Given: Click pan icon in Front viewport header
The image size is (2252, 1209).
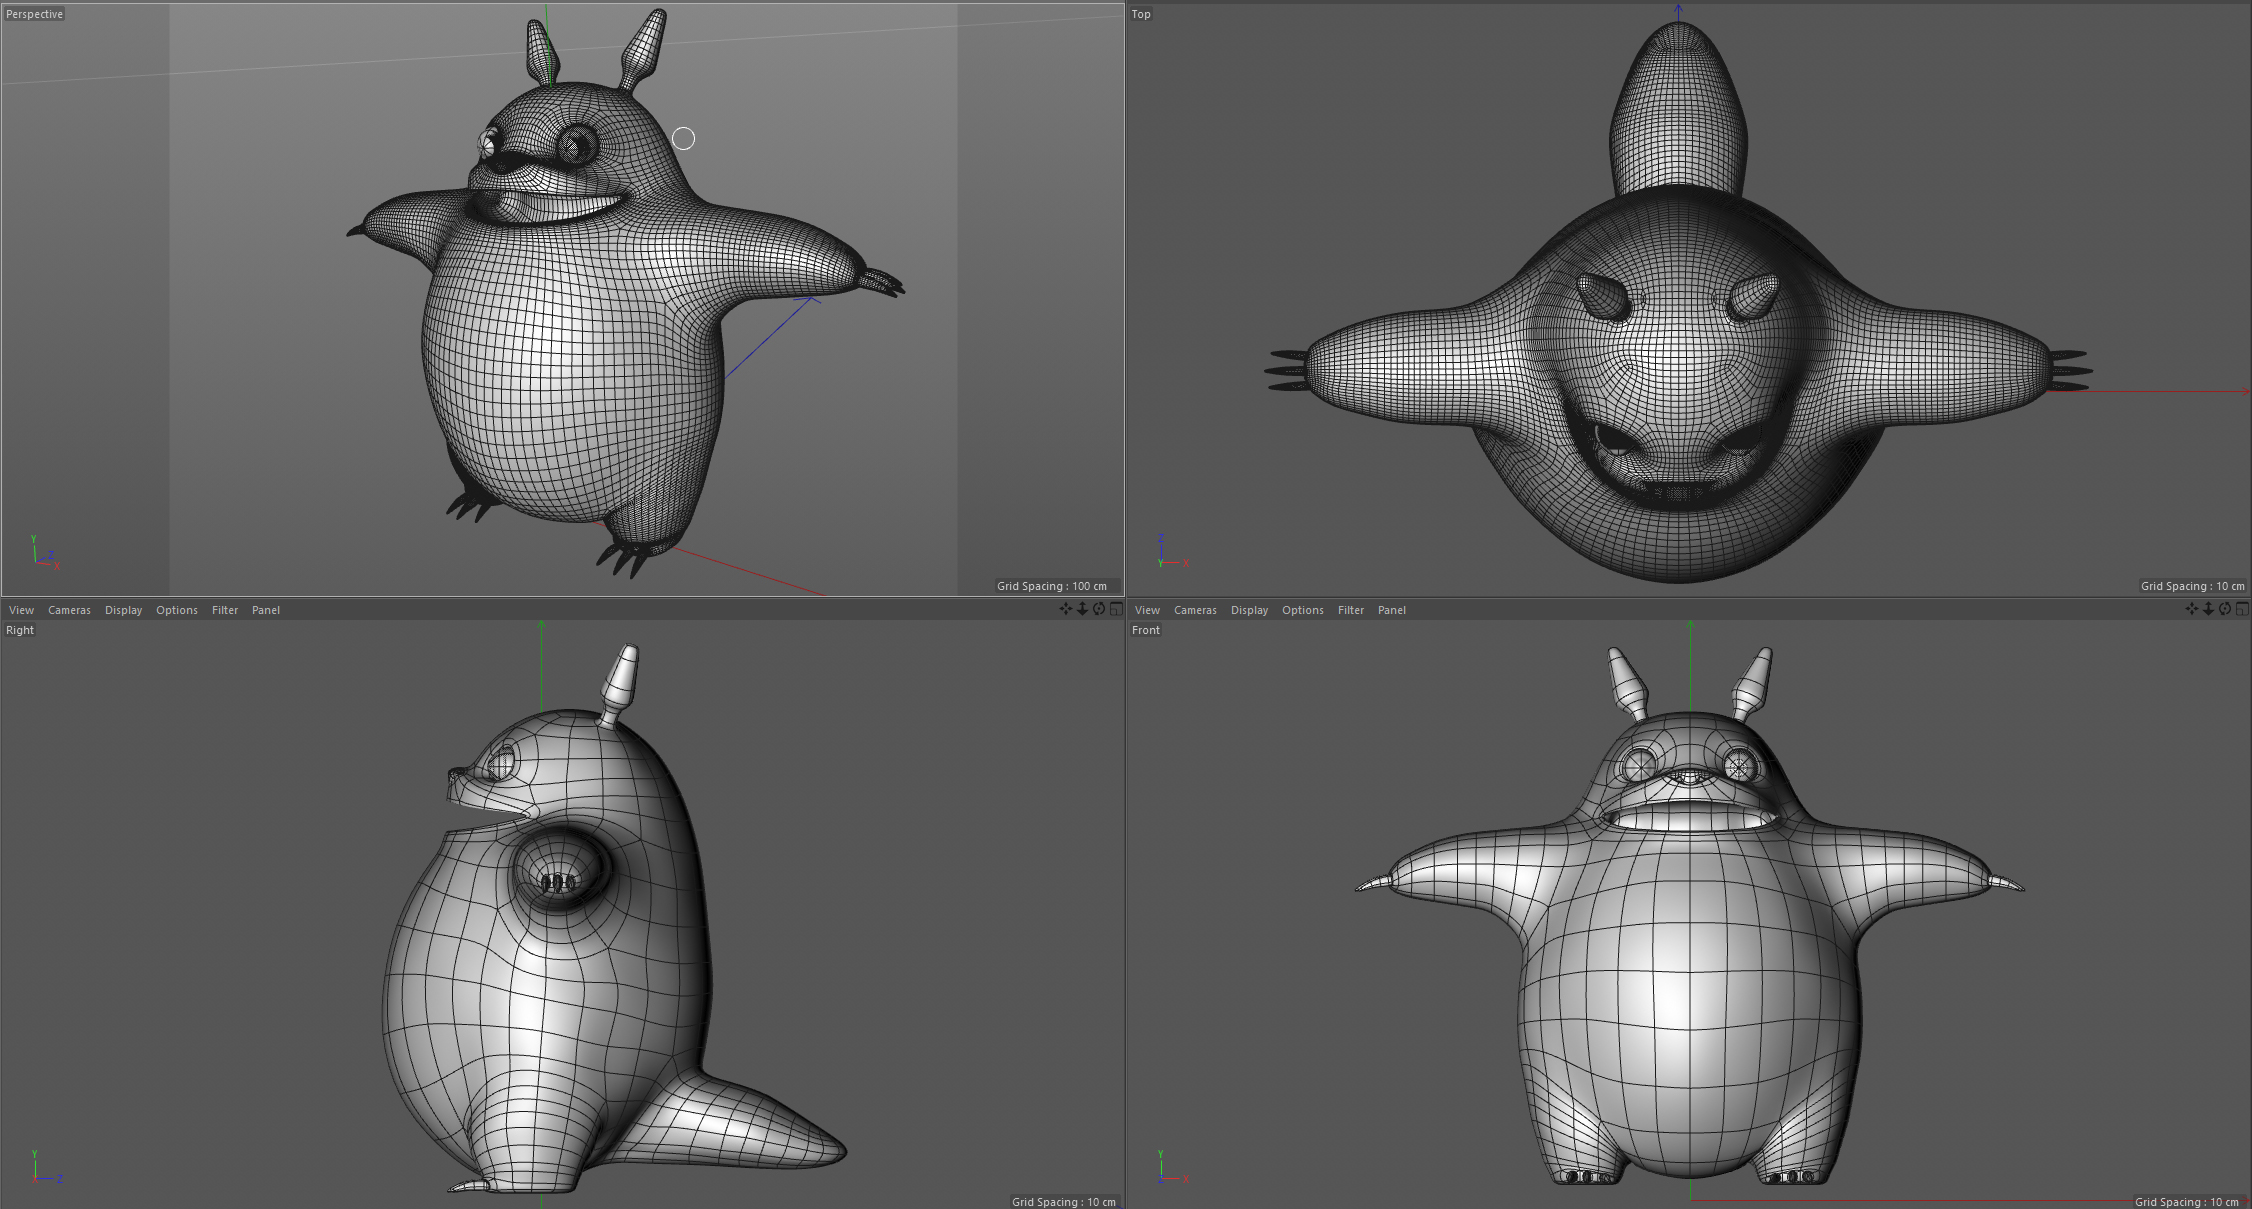Looking at the screenshot, I should tap(2191, 609).
